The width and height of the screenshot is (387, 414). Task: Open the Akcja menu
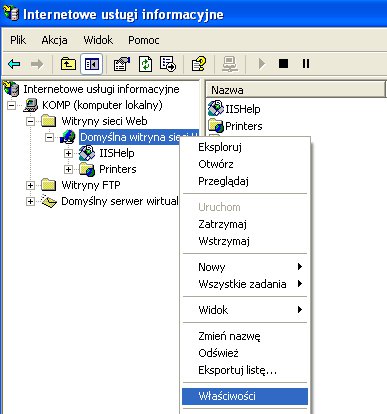tap(54, 40)
